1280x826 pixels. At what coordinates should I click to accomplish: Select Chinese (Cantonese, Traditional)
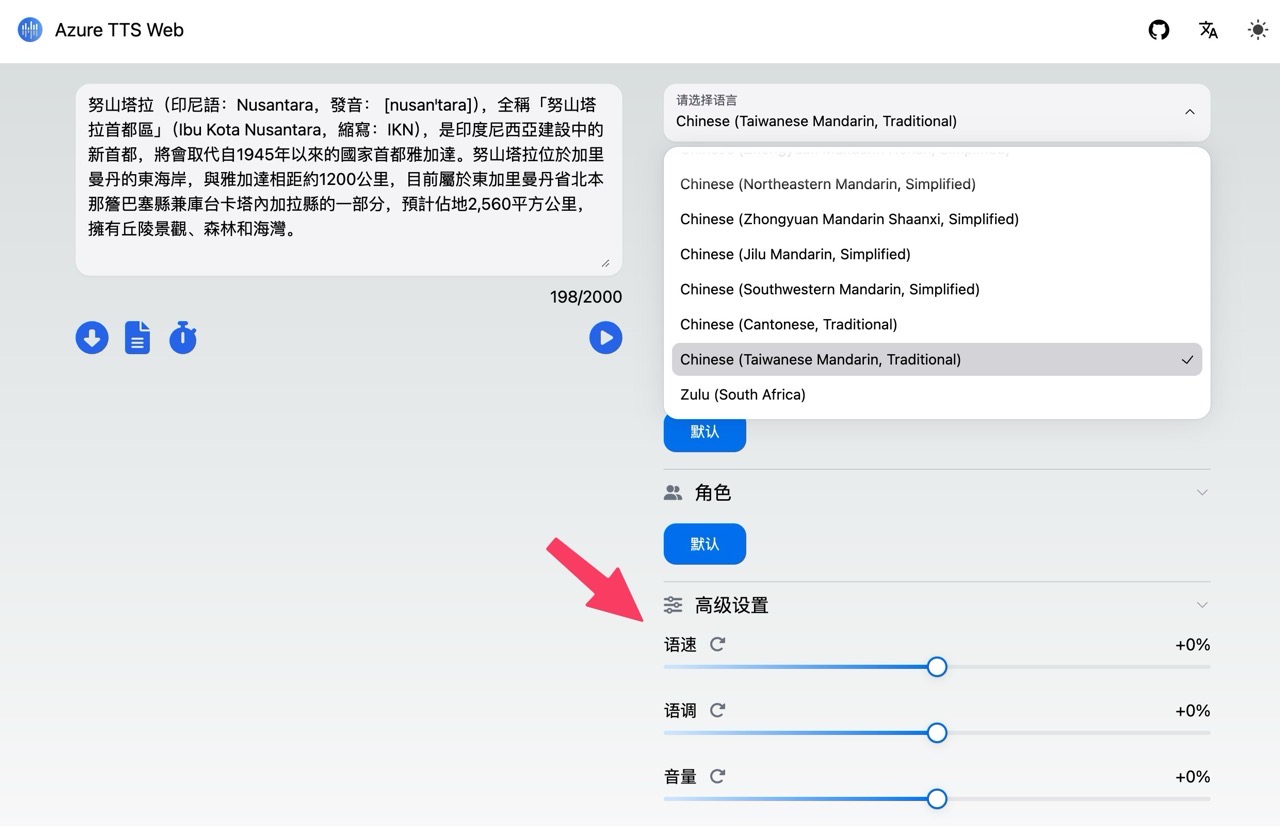(x=937, y=324)
